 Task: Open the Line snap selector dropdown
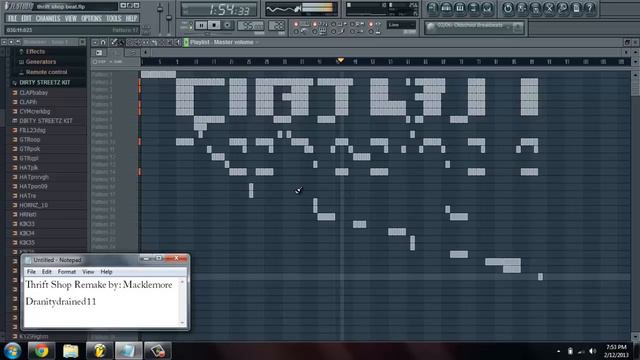pos(401,25)
